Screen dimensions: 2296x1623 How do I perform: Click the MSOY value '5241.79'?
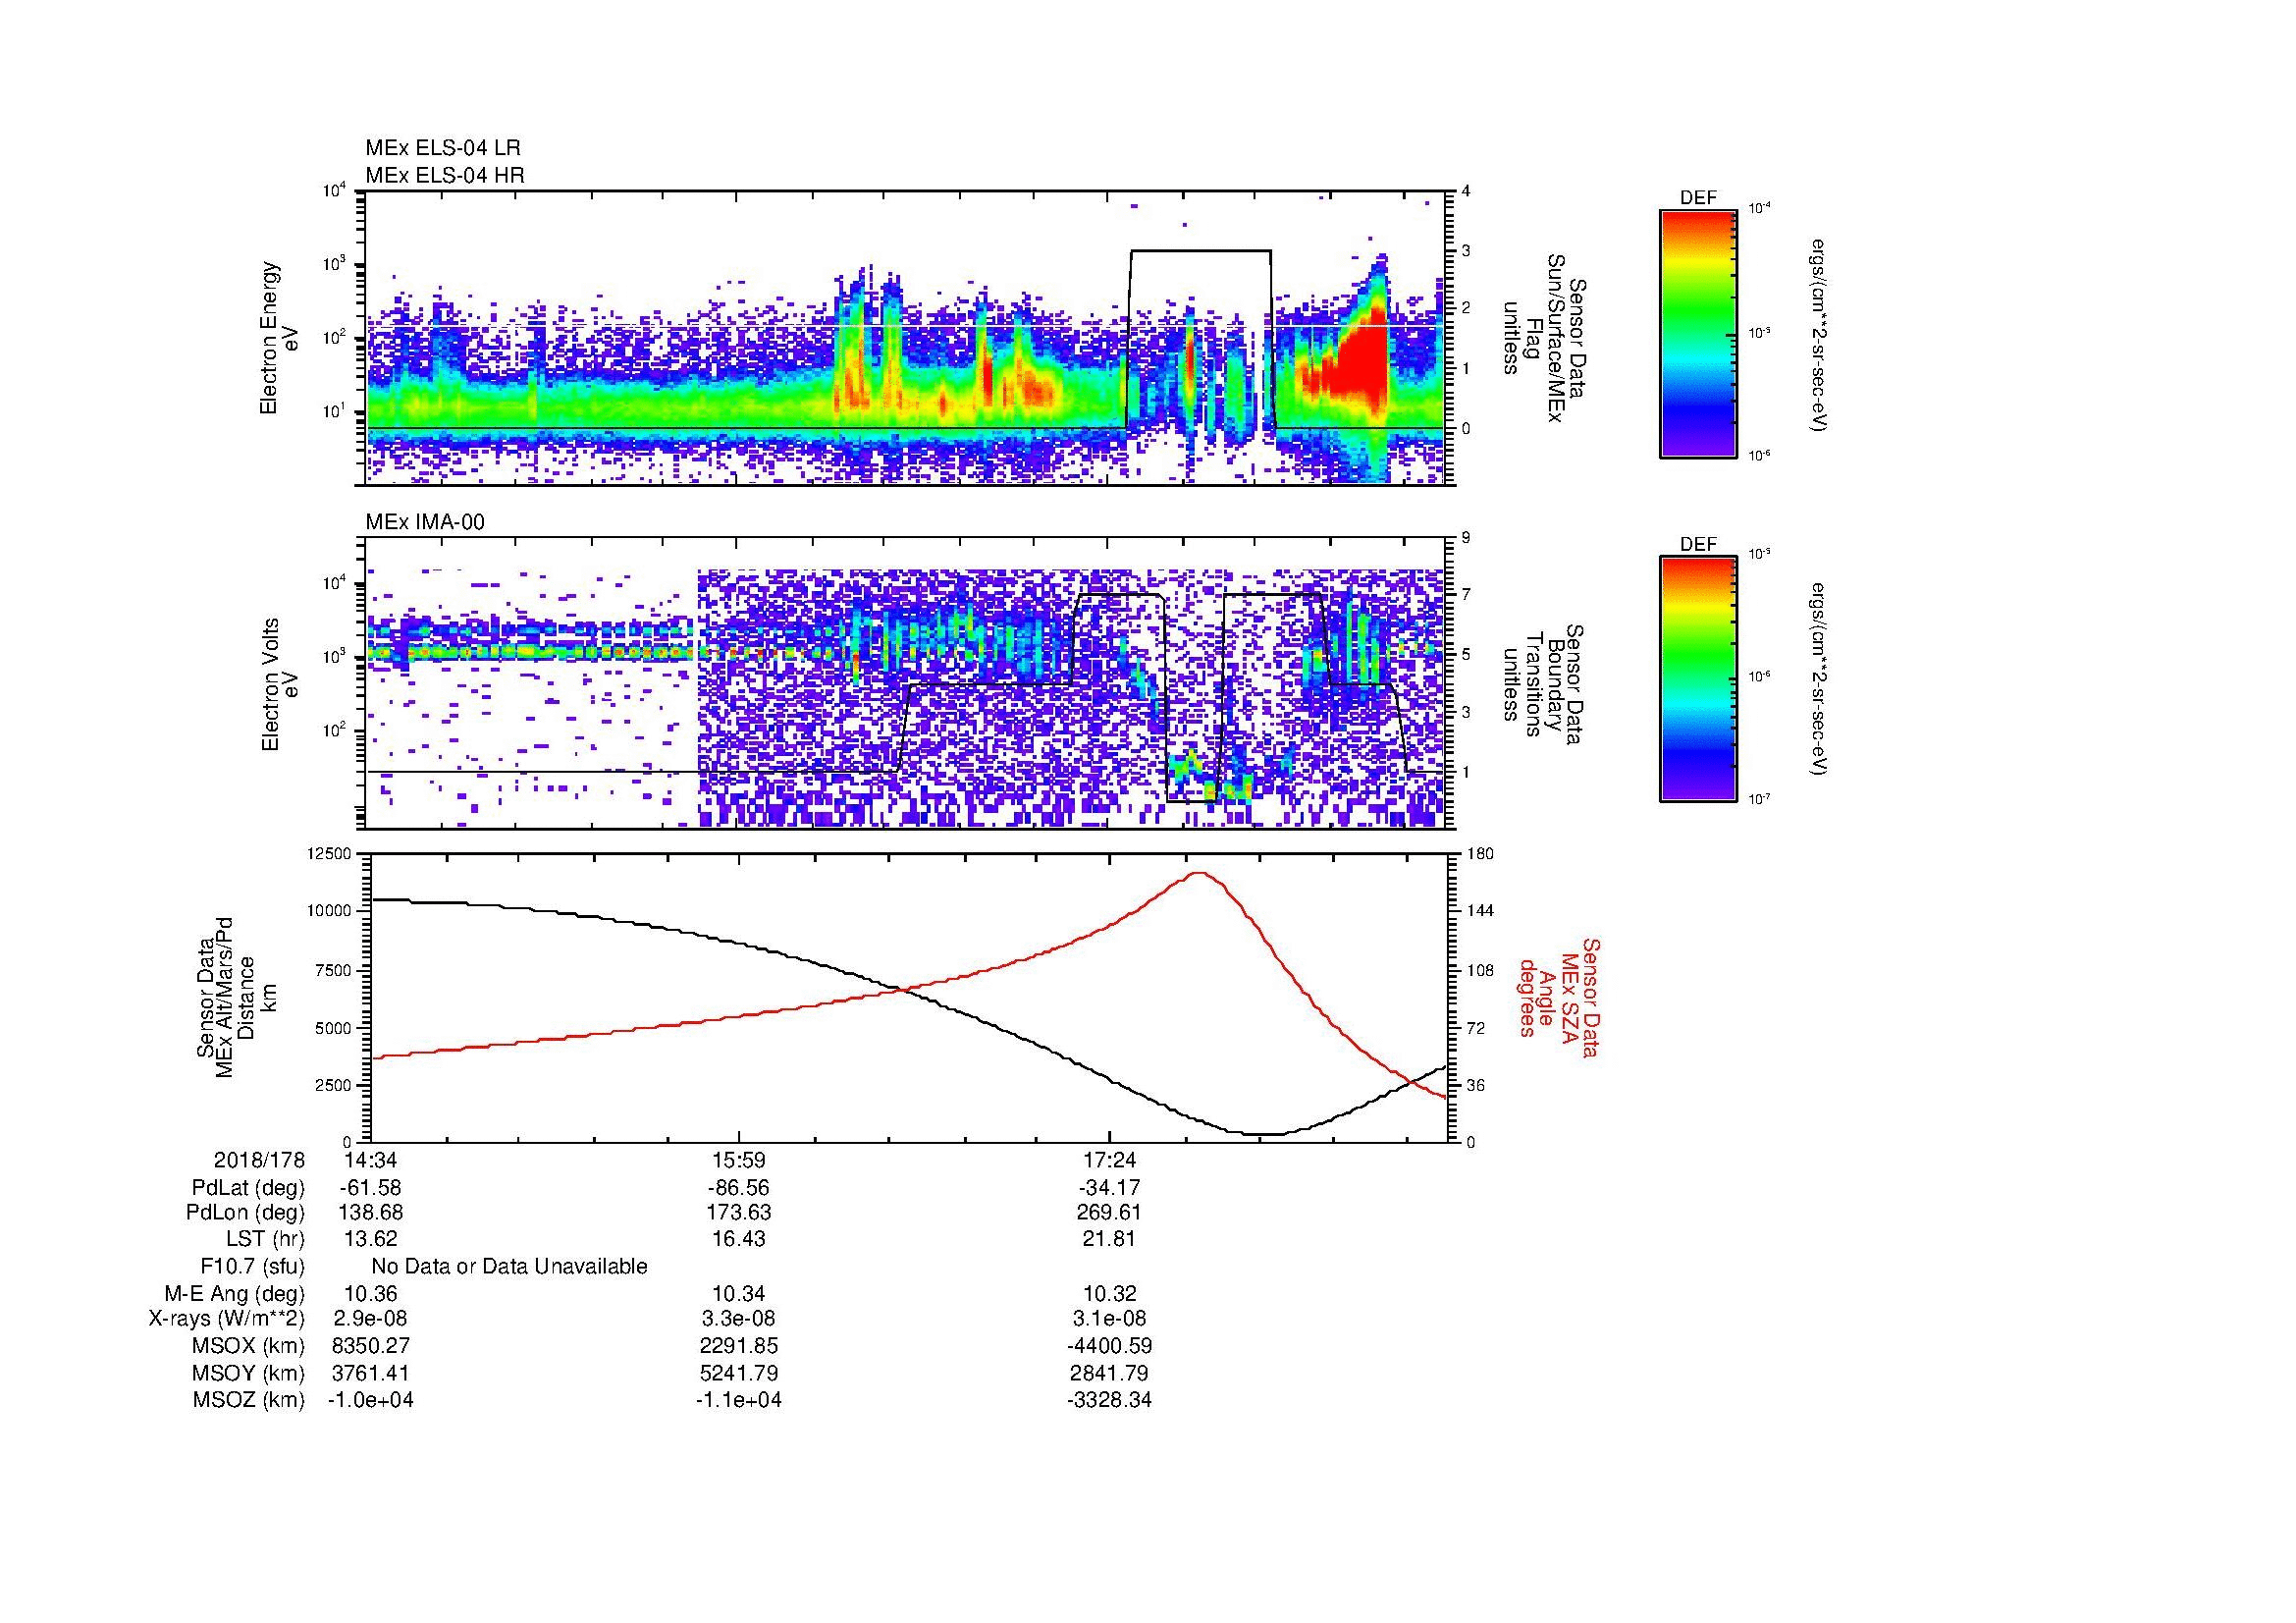739,1374
